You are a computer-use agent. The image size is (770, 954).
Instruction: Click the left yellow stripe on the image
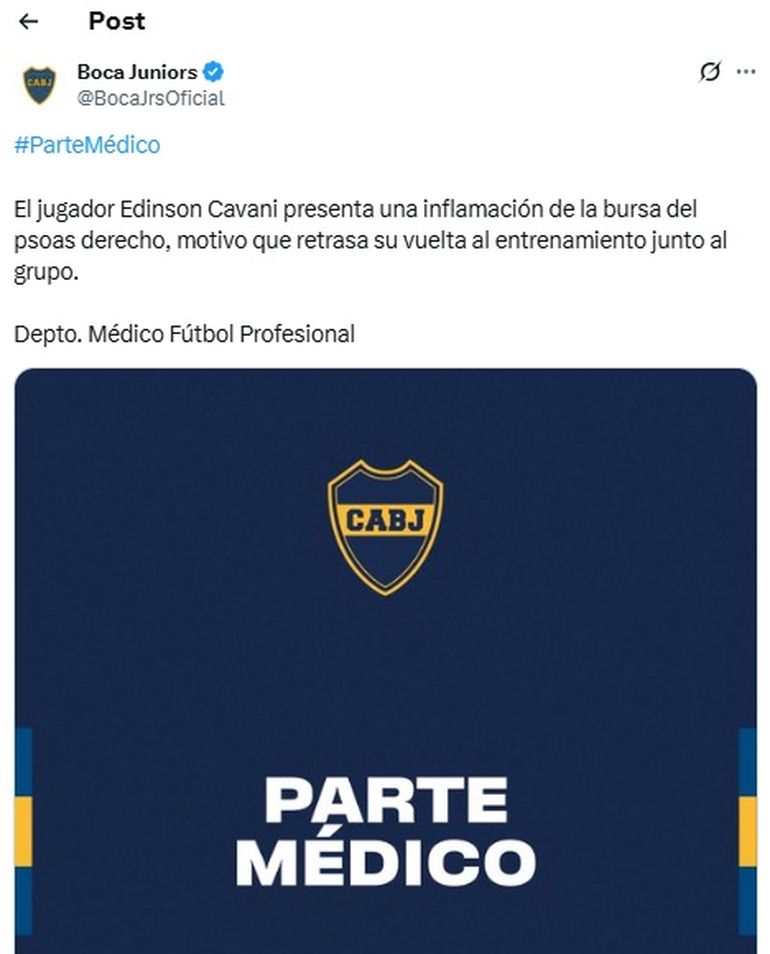tap(23, 830)
